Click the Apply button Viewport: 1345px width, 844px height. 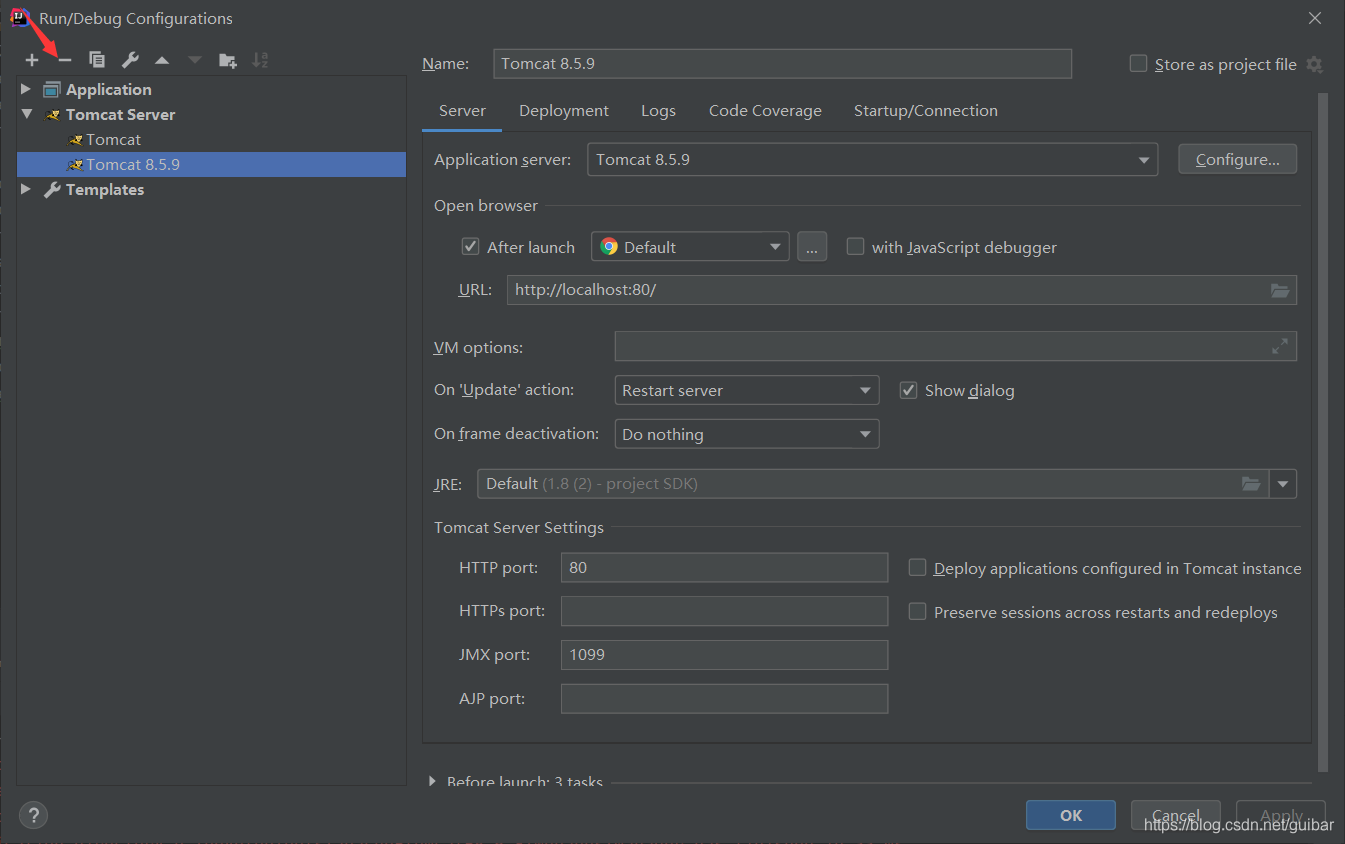click(x=1281, y=815)
